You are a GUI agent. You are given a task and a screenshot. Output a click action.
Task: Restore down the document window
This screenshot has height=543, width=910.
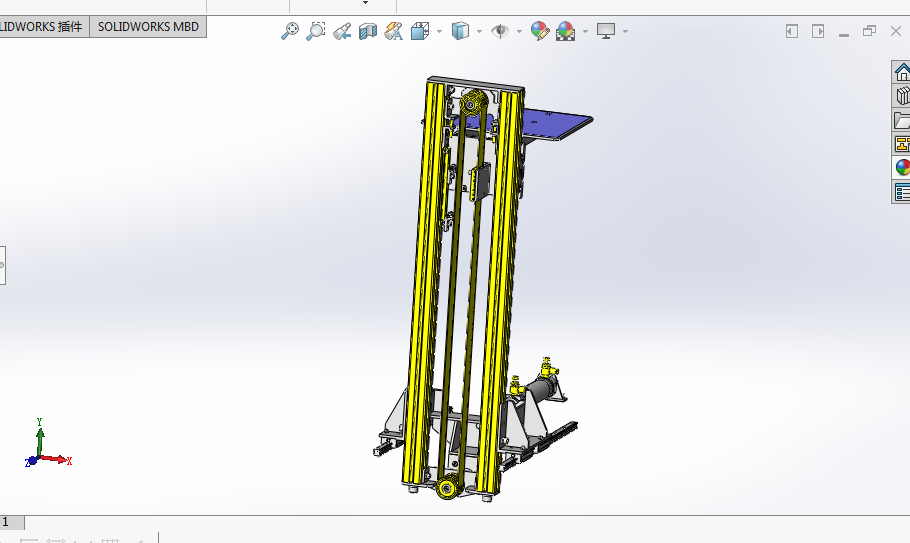point(869,31)
